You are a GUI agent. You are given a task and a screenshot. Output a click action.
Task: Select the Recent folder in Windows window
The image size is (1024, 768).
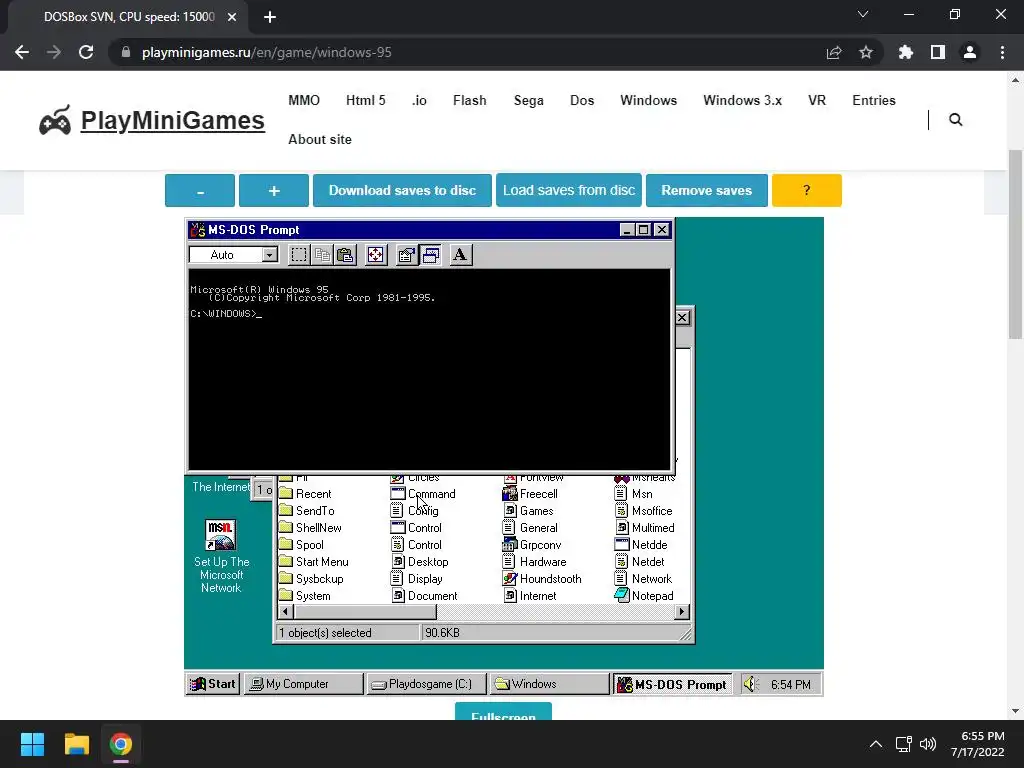tap(305, 494)
